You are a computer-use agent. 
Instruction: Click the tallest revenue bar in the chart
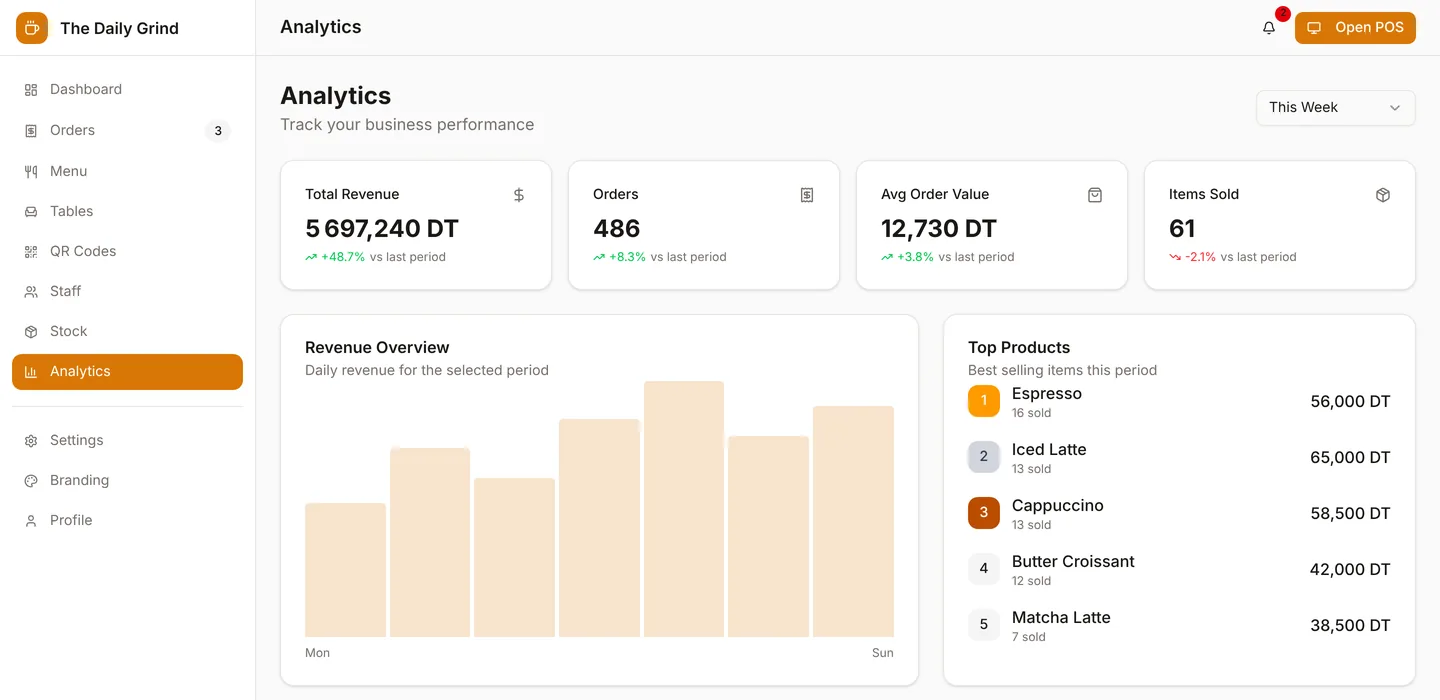pos(684,509)
